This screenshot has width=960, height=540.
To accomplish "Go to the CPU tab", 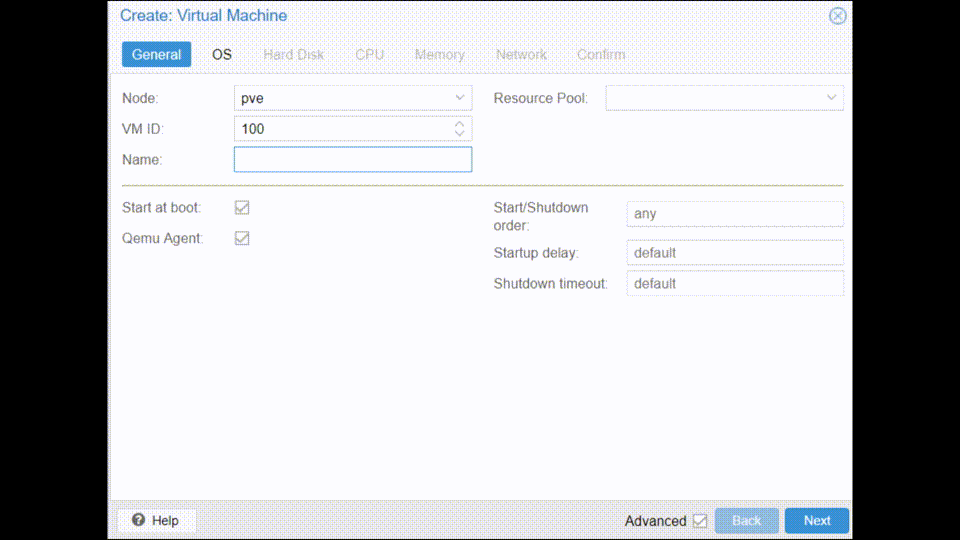I will click(369, 54).
